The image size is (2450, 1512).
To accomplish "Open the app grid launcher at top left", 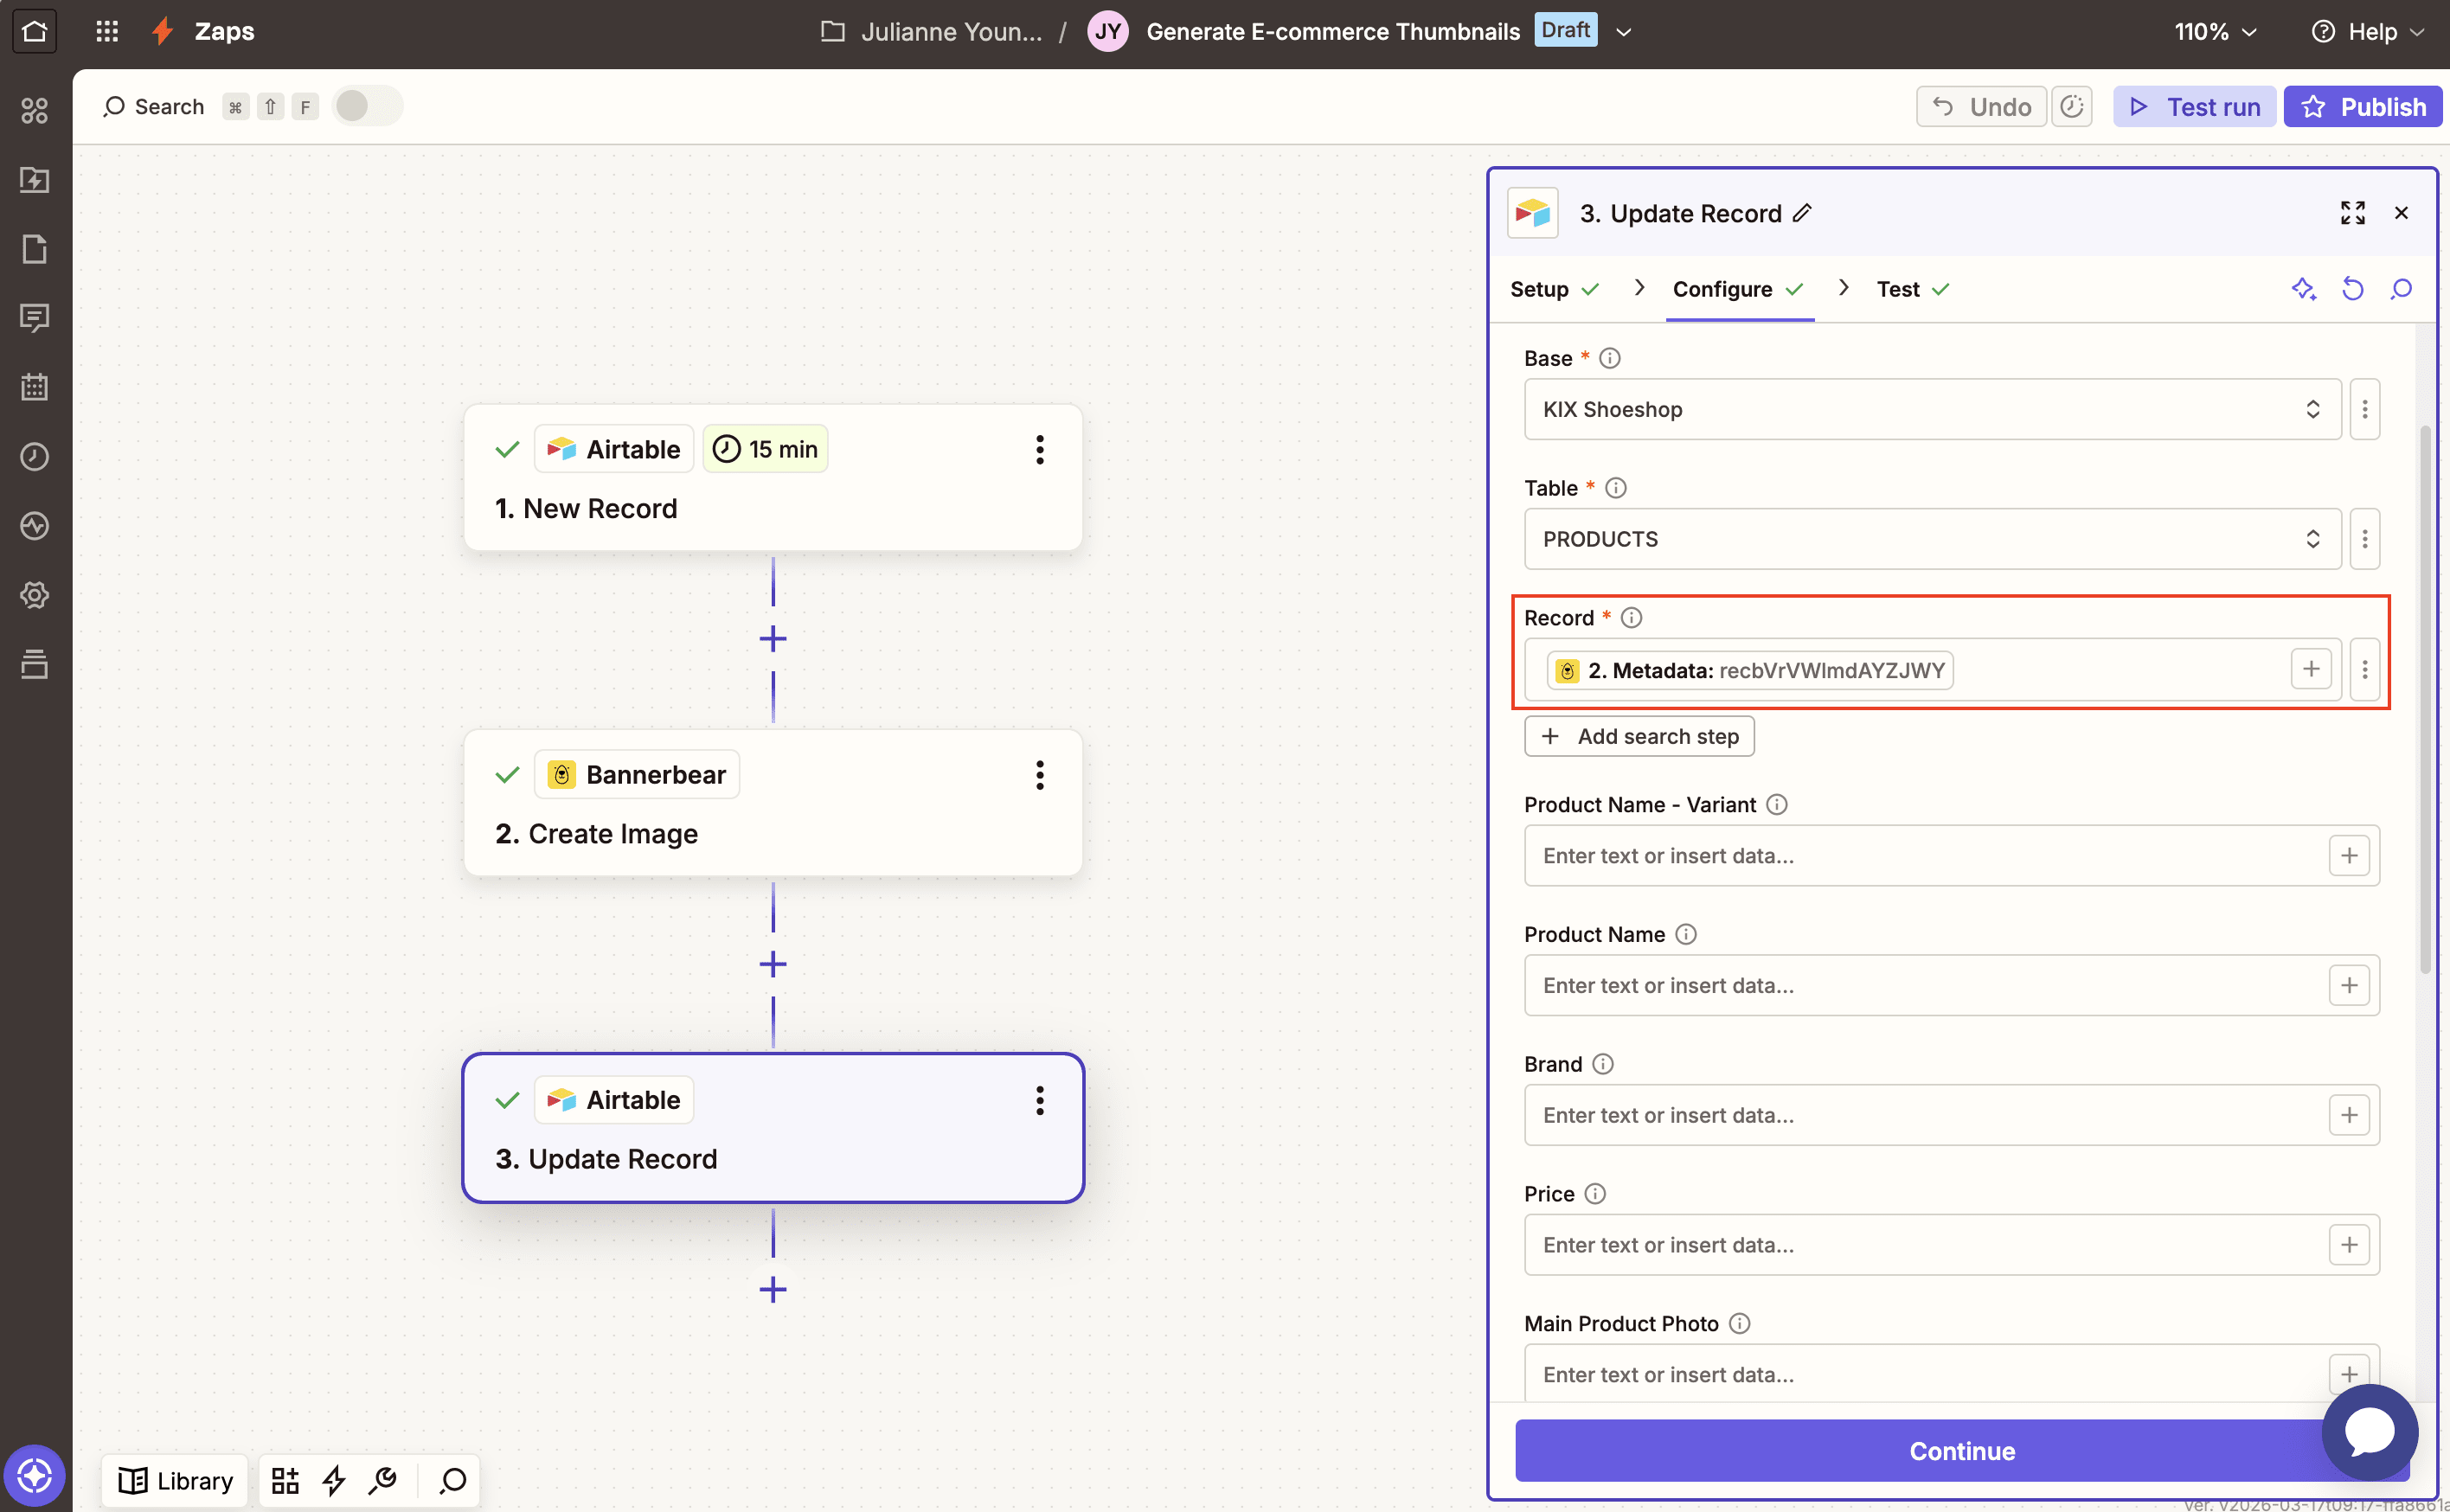I will (x=107, y=31).
